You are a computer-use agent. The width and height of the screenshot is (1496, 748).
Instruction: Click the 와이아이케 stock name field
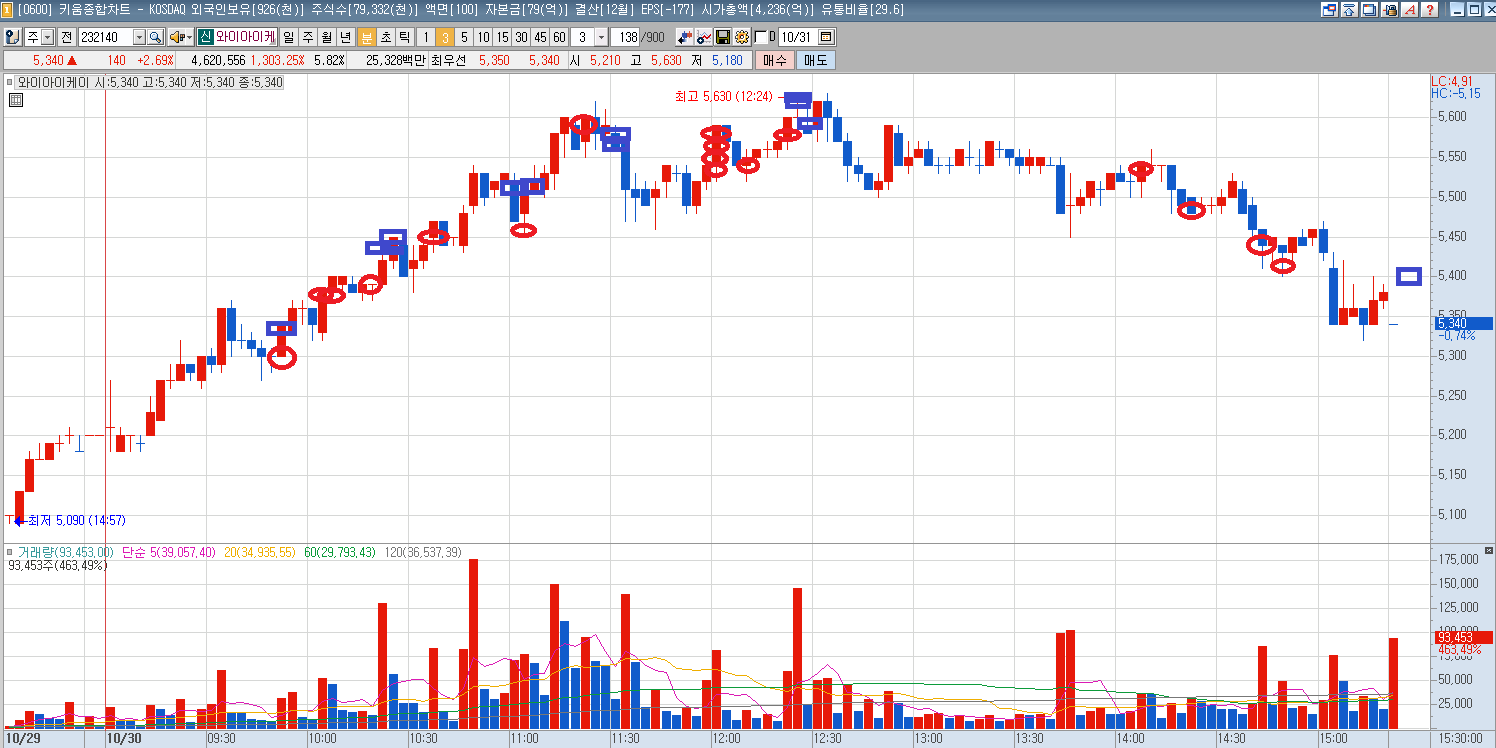click(246, 37)
